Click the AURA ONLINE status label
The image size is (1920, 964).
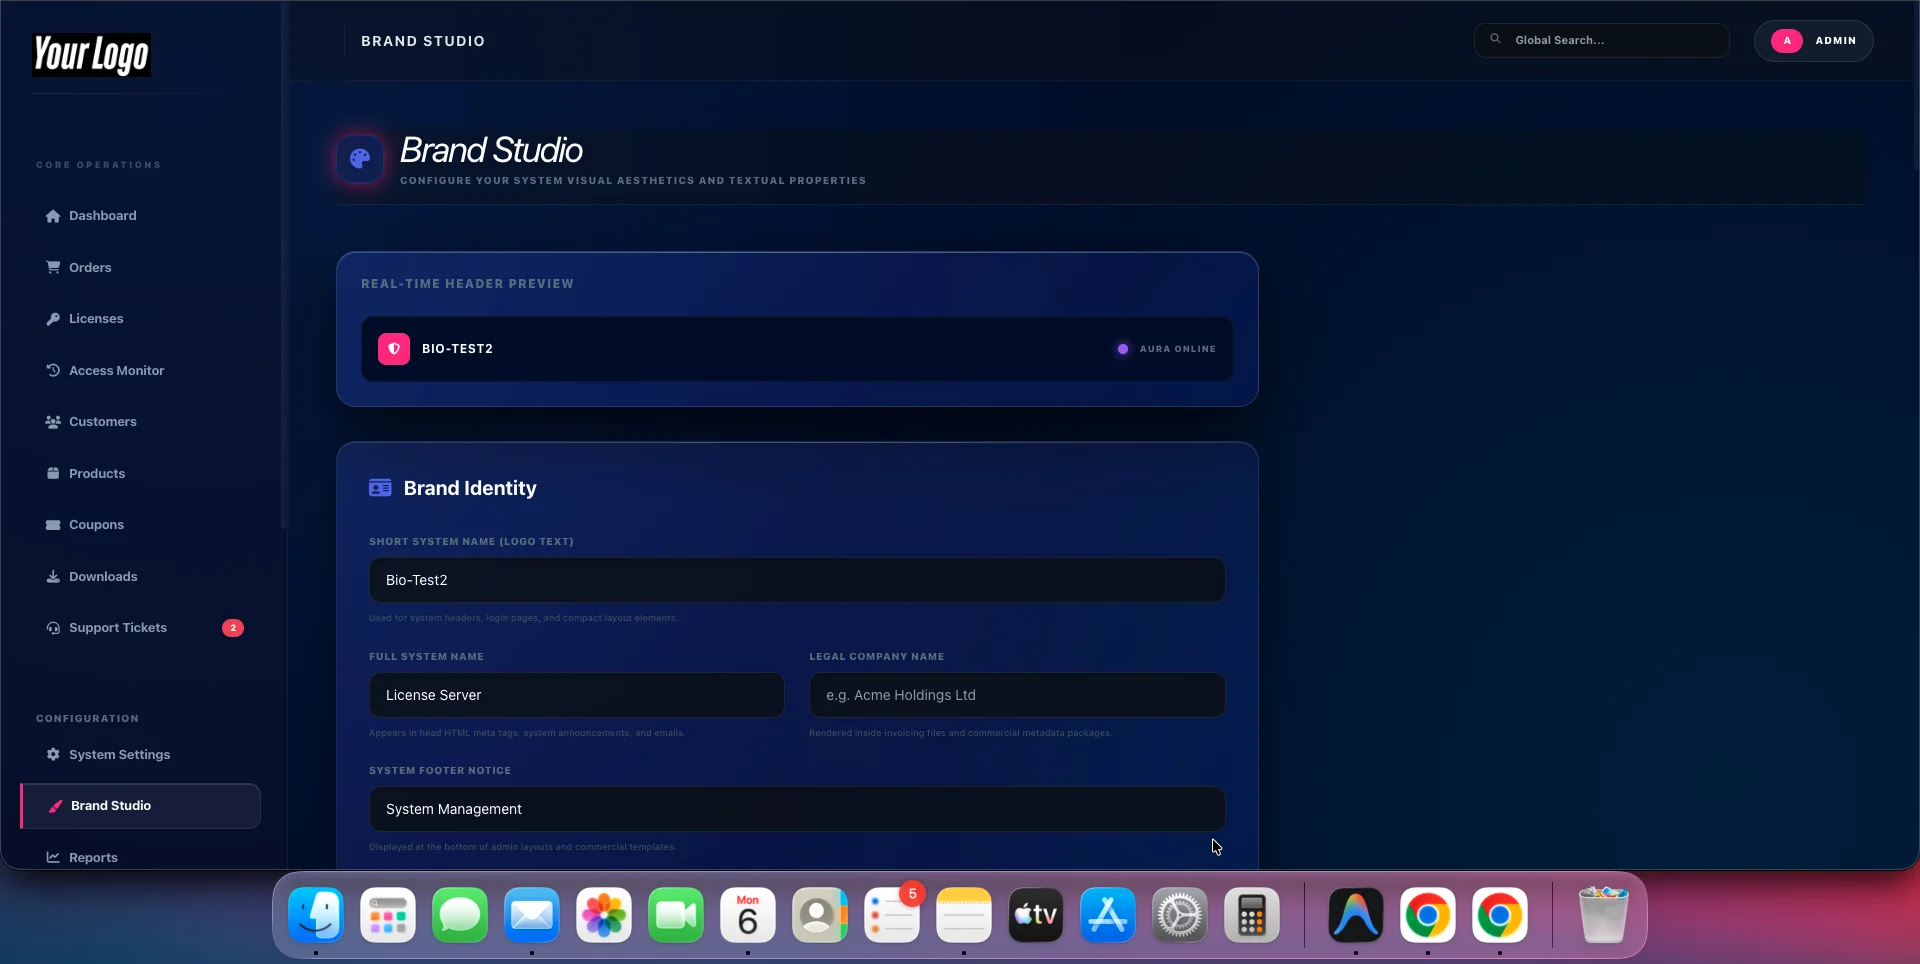[x=1178, y=349]
